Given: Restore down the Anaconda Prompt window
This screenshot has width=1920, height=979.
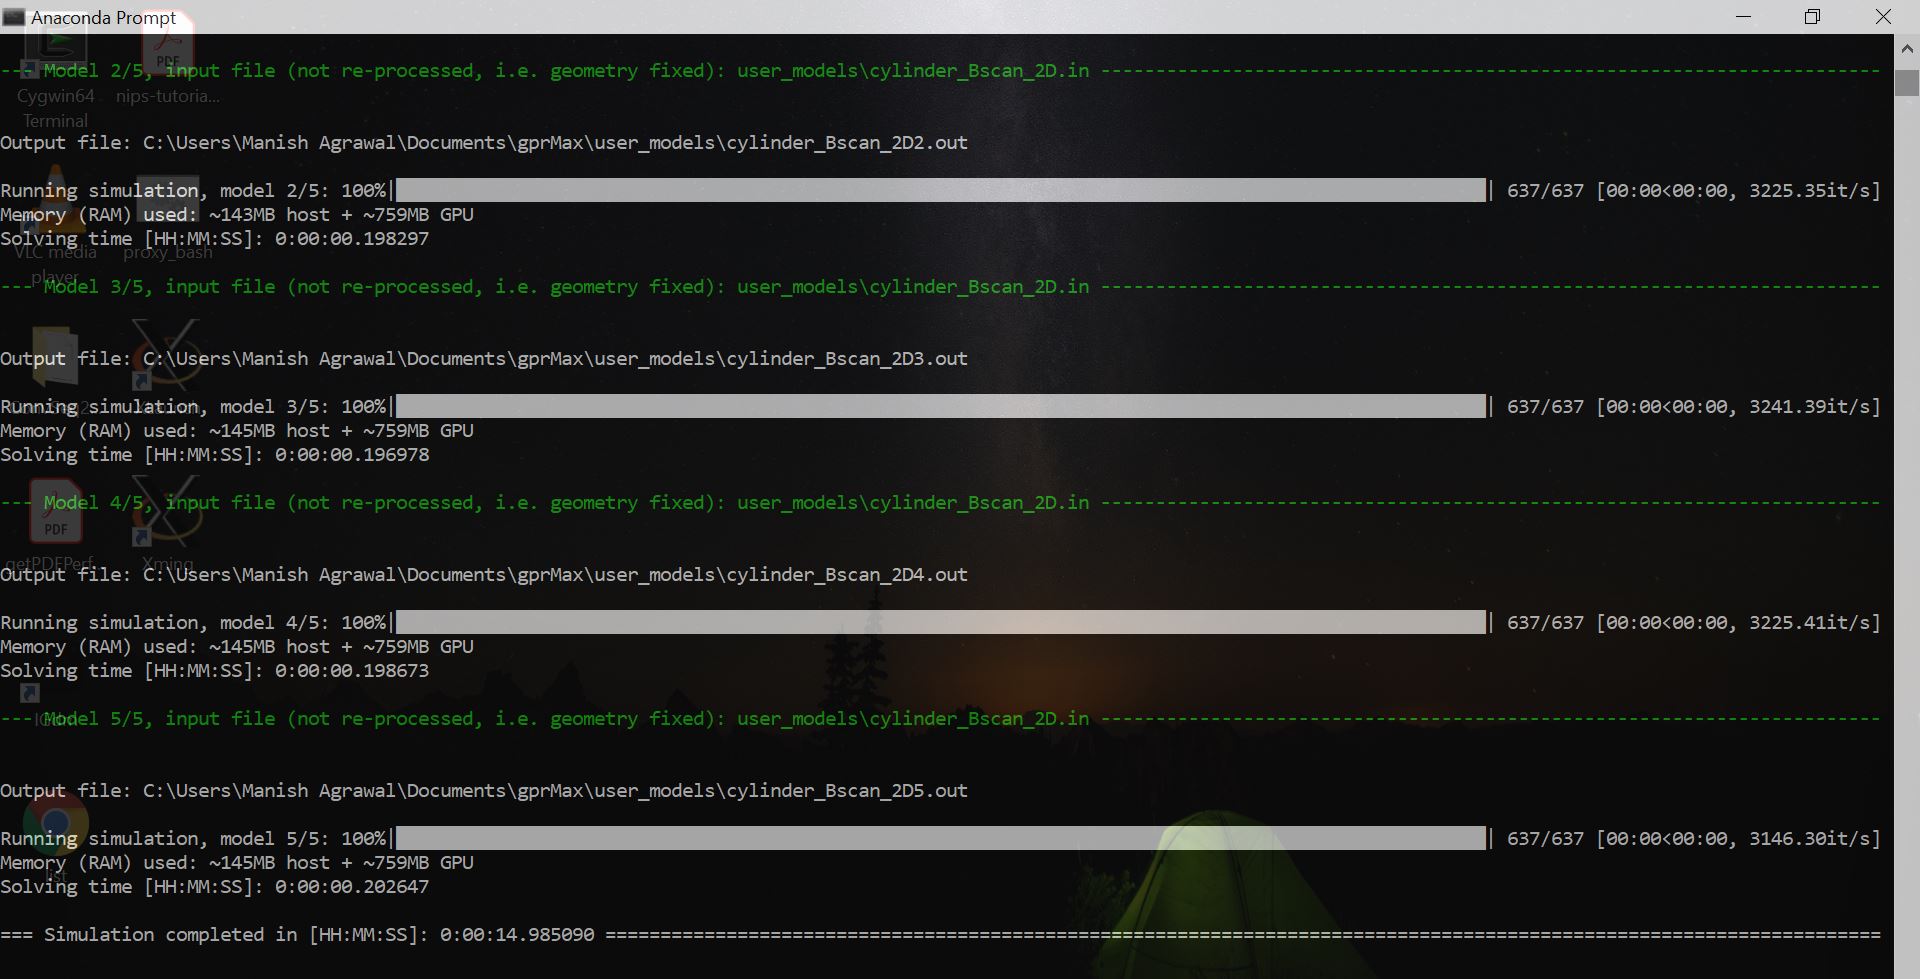Looking at the screenshot, I should click(x=1812, y=16).
